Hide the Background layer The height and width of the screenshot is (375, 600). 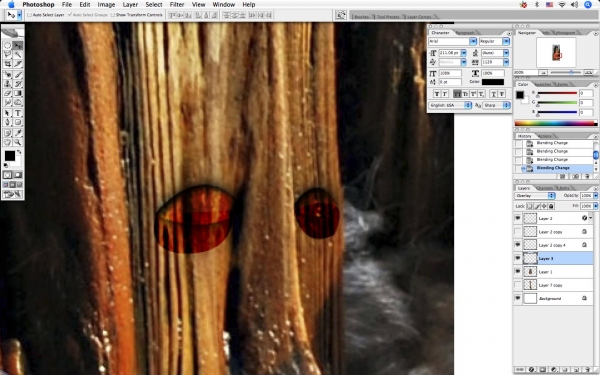coord(518,298)
